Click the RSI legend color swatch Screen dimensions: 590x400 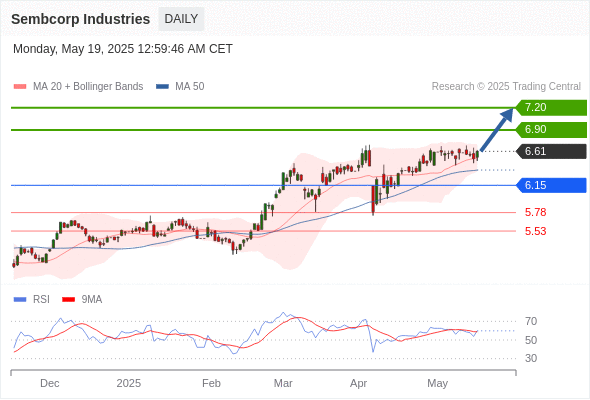[x=20, y=300]
